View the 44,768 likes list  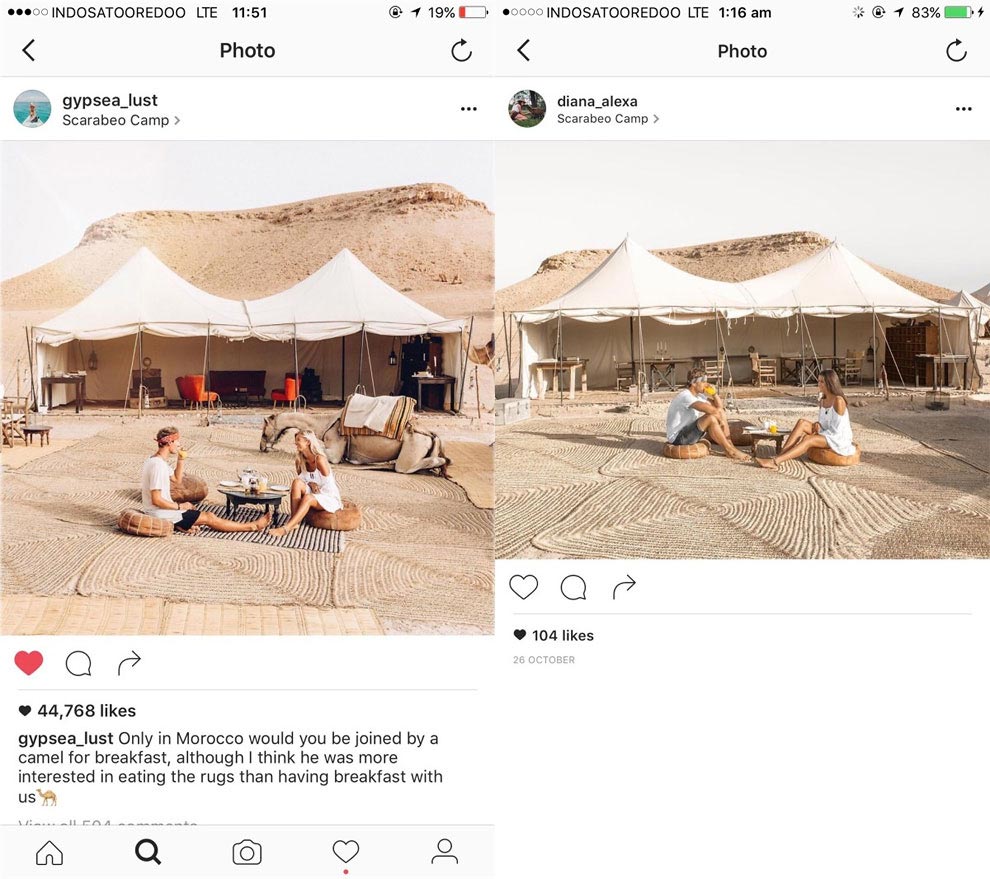pos(86,711)
